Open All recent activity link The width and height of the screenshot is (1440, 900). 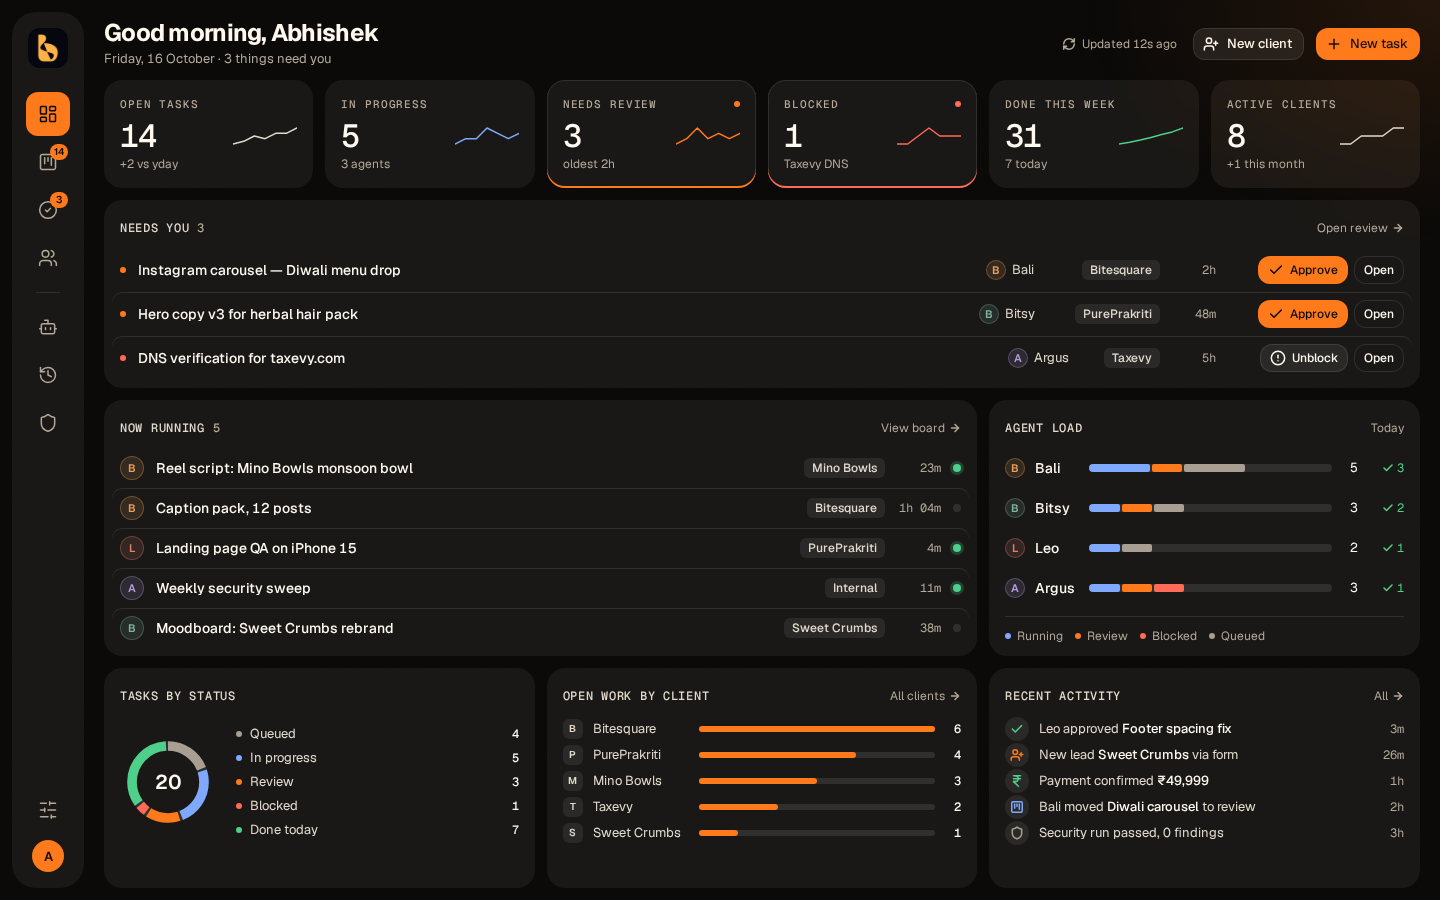click(1388, 696)
